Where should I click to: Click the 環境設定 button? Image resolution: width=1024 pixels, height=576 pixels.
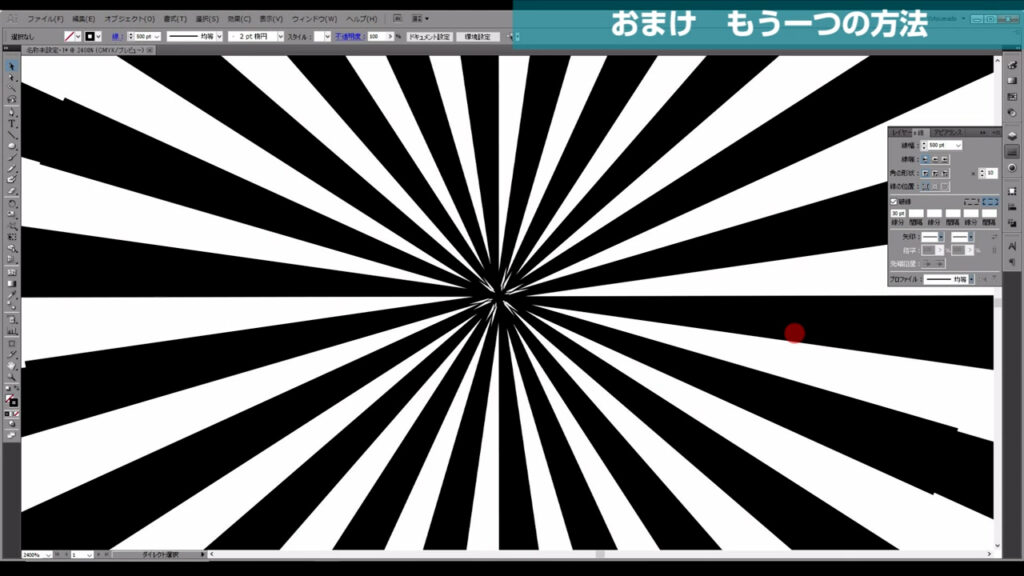(478, 36)
